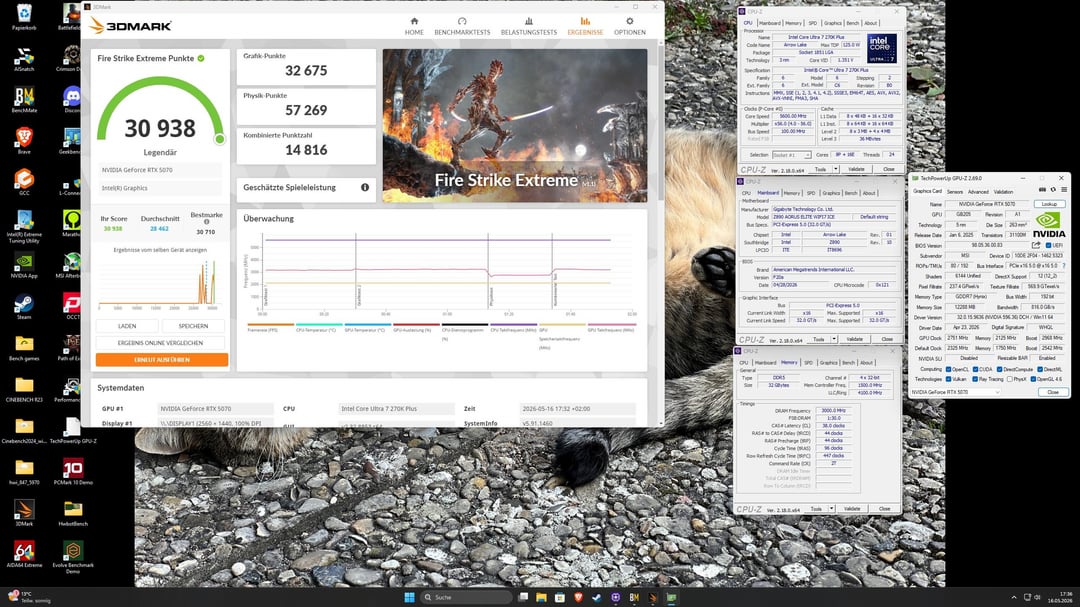Click the ERNEUT AUSFÜHREN orange button
The image size is (1080, 607).
click(162, 360)
